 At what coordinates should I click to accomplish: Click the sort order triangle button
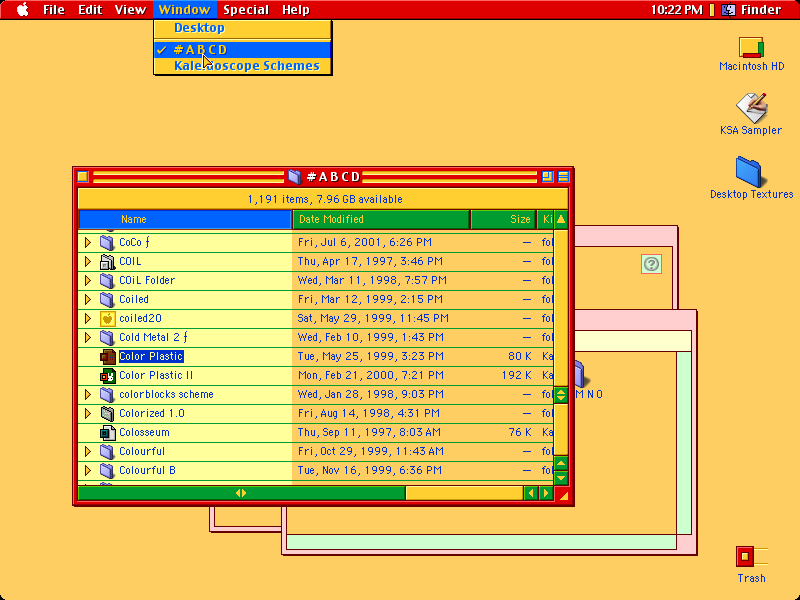point(561,219)
